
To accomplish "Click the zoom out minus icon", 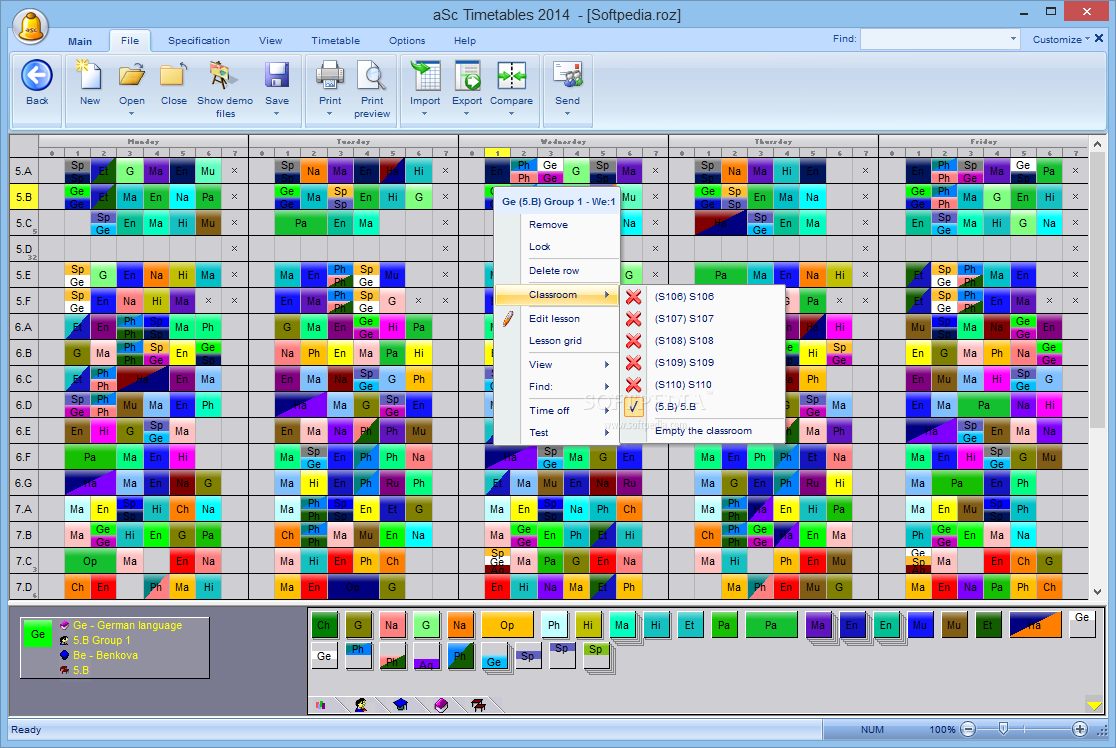I will tap(968, 729).
